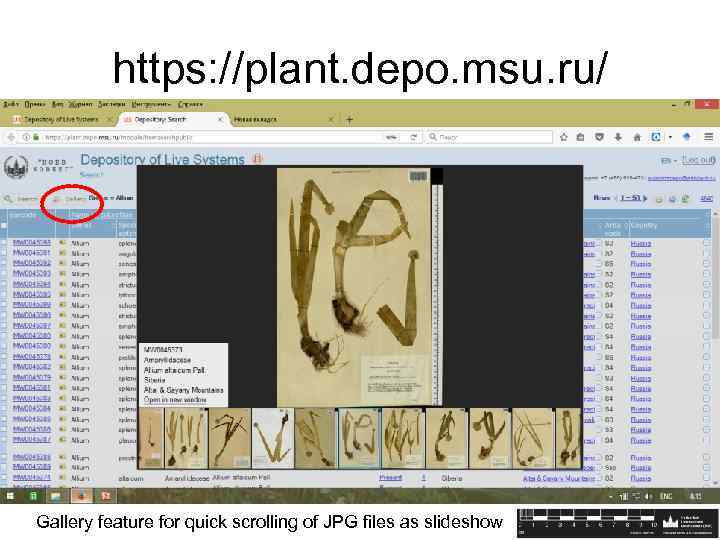Click the MSU university logo
Image resolution: width=720 pixels, height=540 pixels.
click(x=16, y=166)
